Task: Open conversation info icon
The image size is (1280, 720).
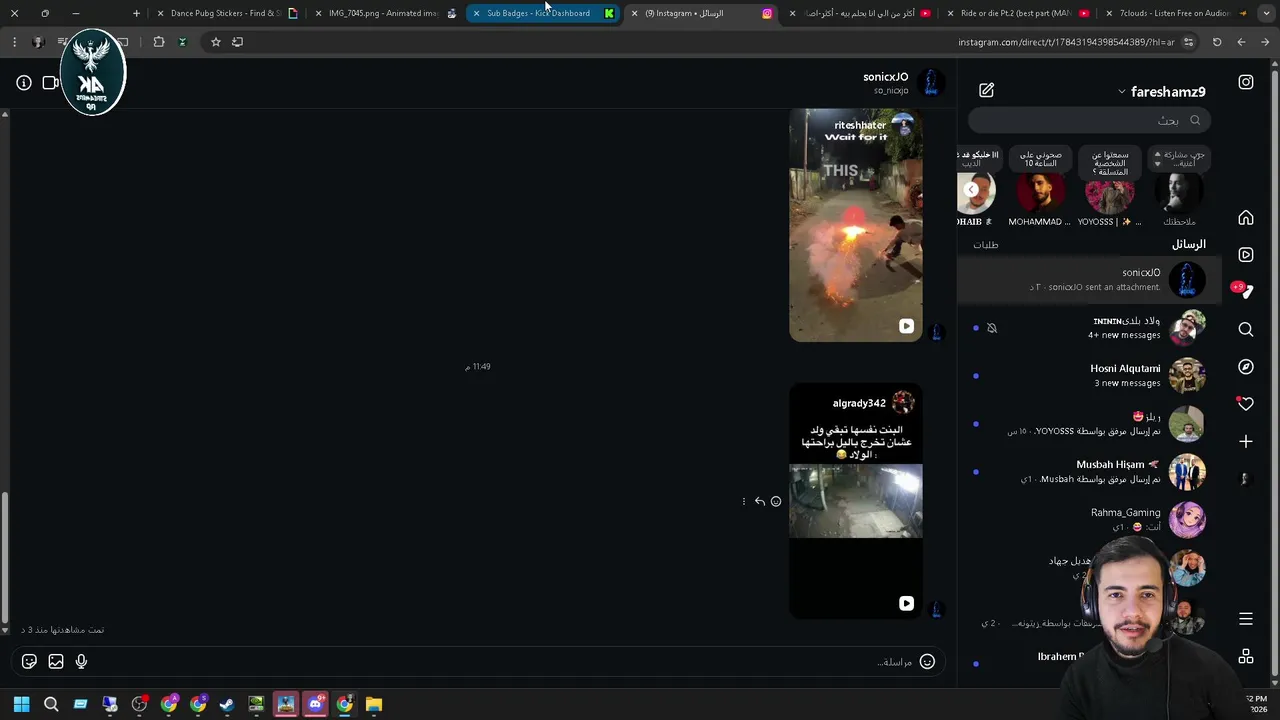Action: 24,83
